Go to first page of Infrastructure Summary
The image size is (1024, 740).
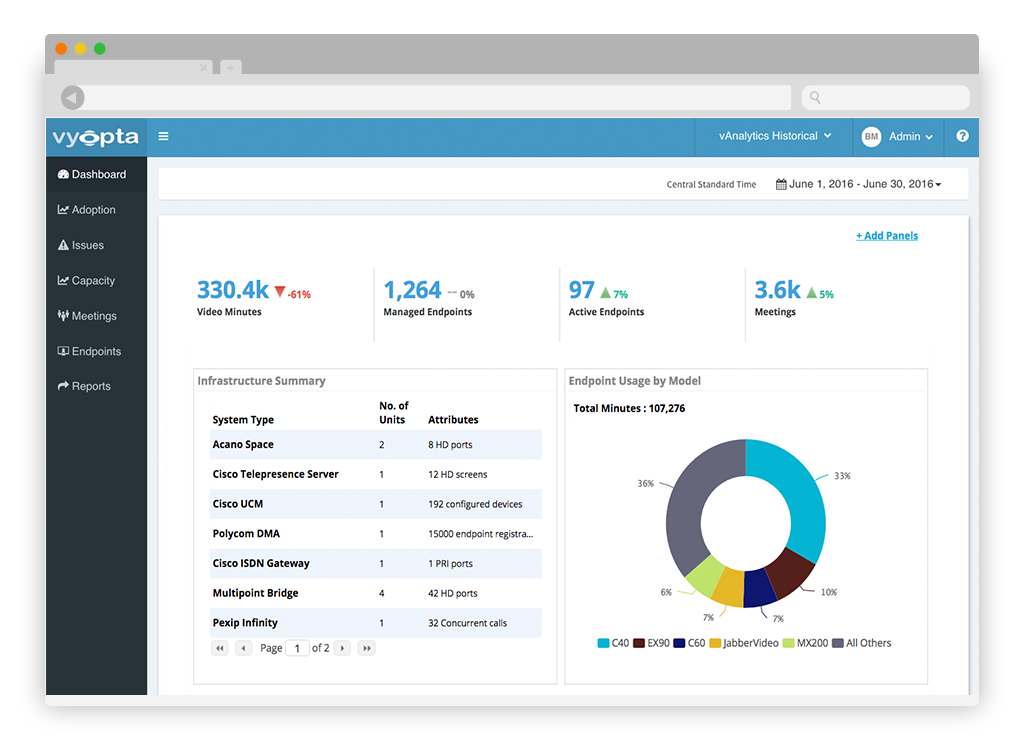point(220,648)
